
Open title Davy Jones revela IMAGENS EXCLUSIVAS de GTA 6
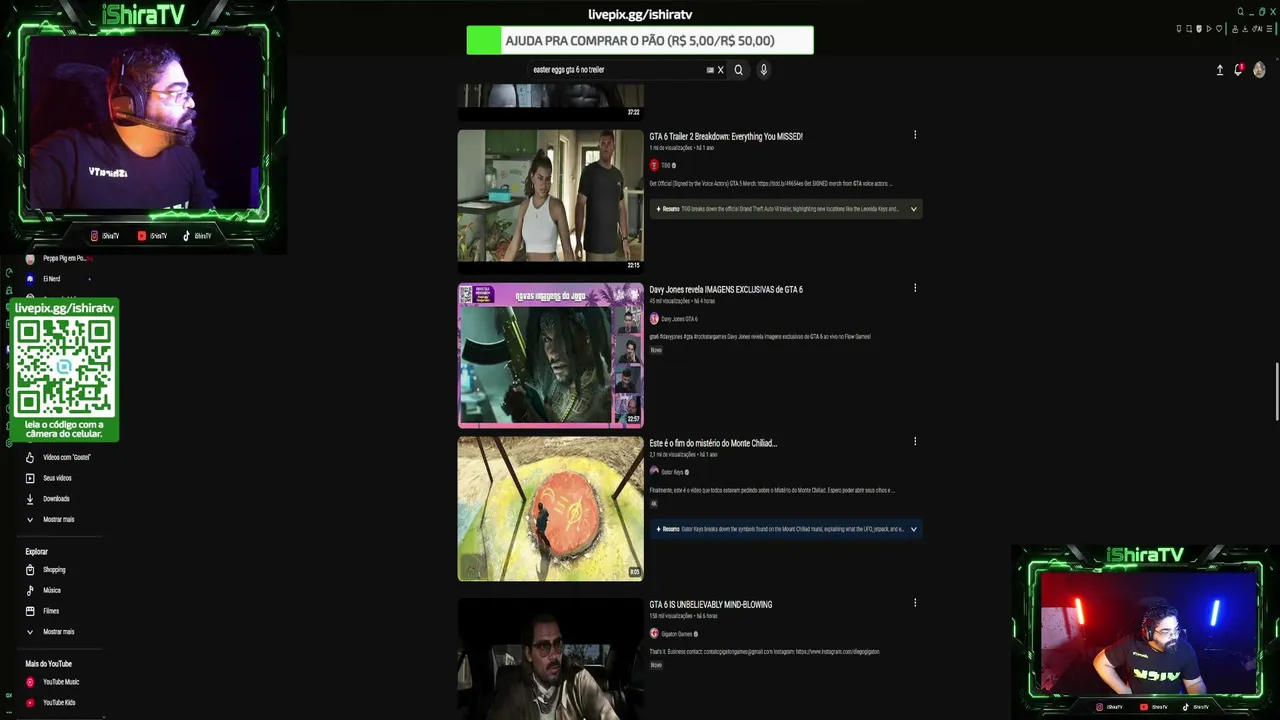point(726,290)
